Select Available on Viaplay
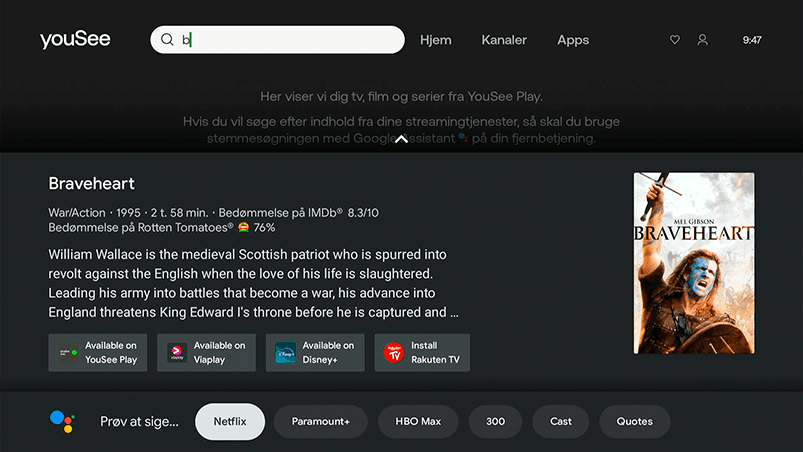 click(x=206, y=353)
